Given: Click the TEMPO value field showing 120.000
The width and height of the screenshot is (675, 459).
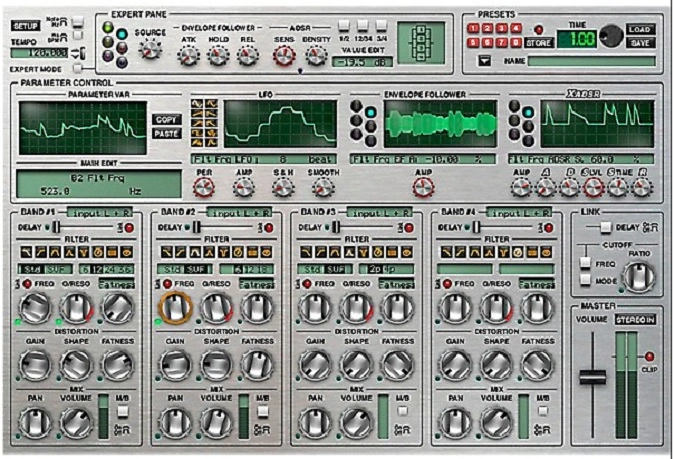Looking at the screenshot, I should click(40, 53).
